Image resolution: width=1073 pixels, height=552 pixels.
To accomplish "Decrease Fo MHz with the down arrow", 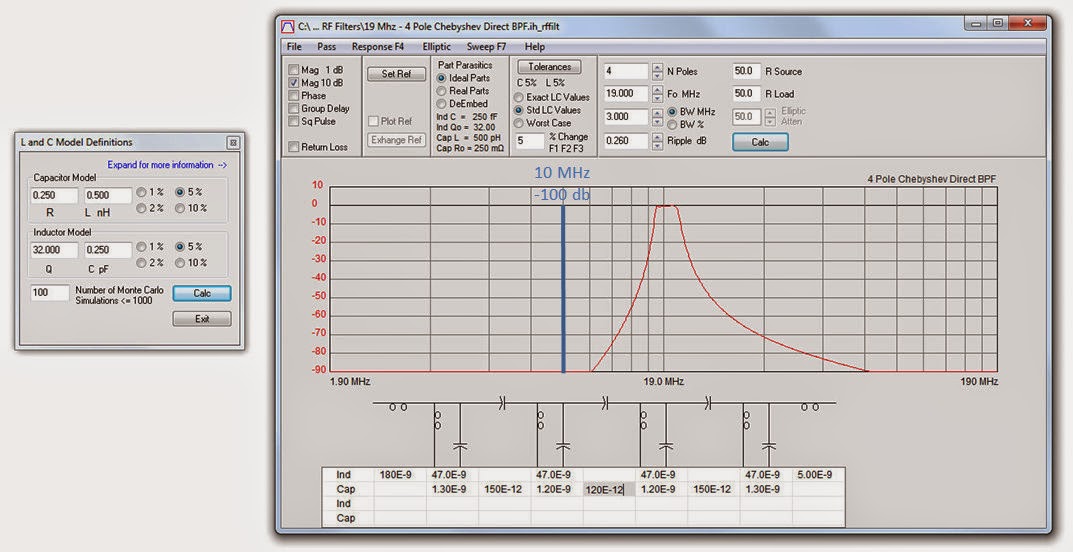I will point(657,98).
